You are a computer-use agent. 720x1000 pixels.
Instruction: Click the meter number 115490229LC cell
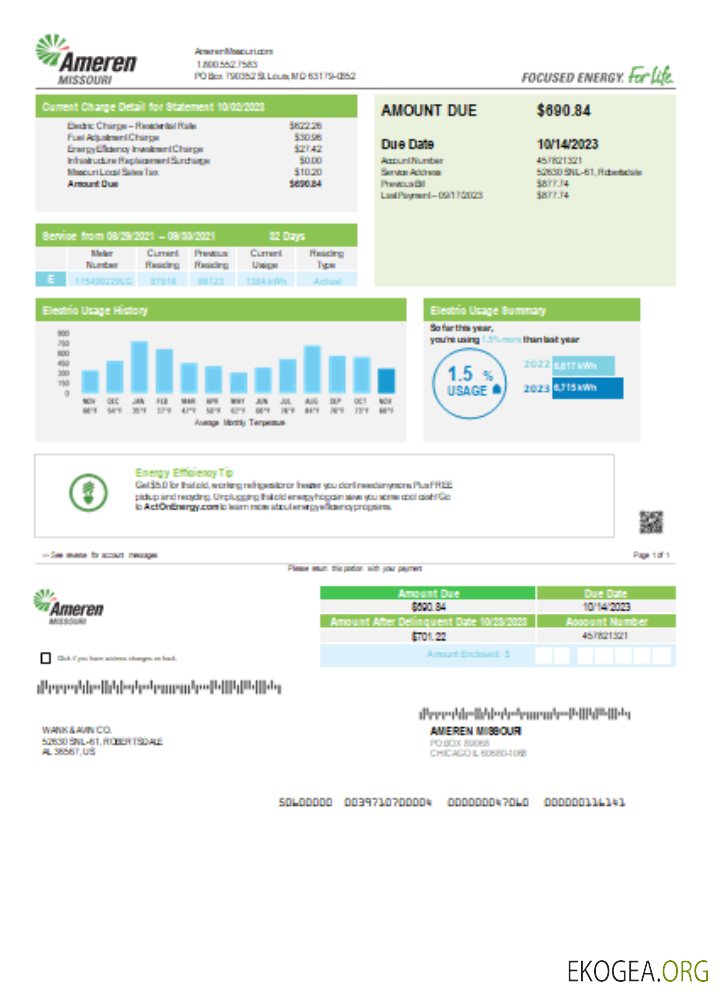(x=103, y=281)
